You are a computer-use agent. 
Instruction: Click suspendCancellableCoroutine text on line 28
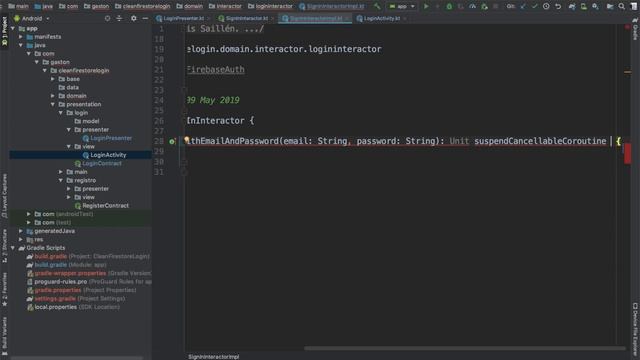coord(540,141)
